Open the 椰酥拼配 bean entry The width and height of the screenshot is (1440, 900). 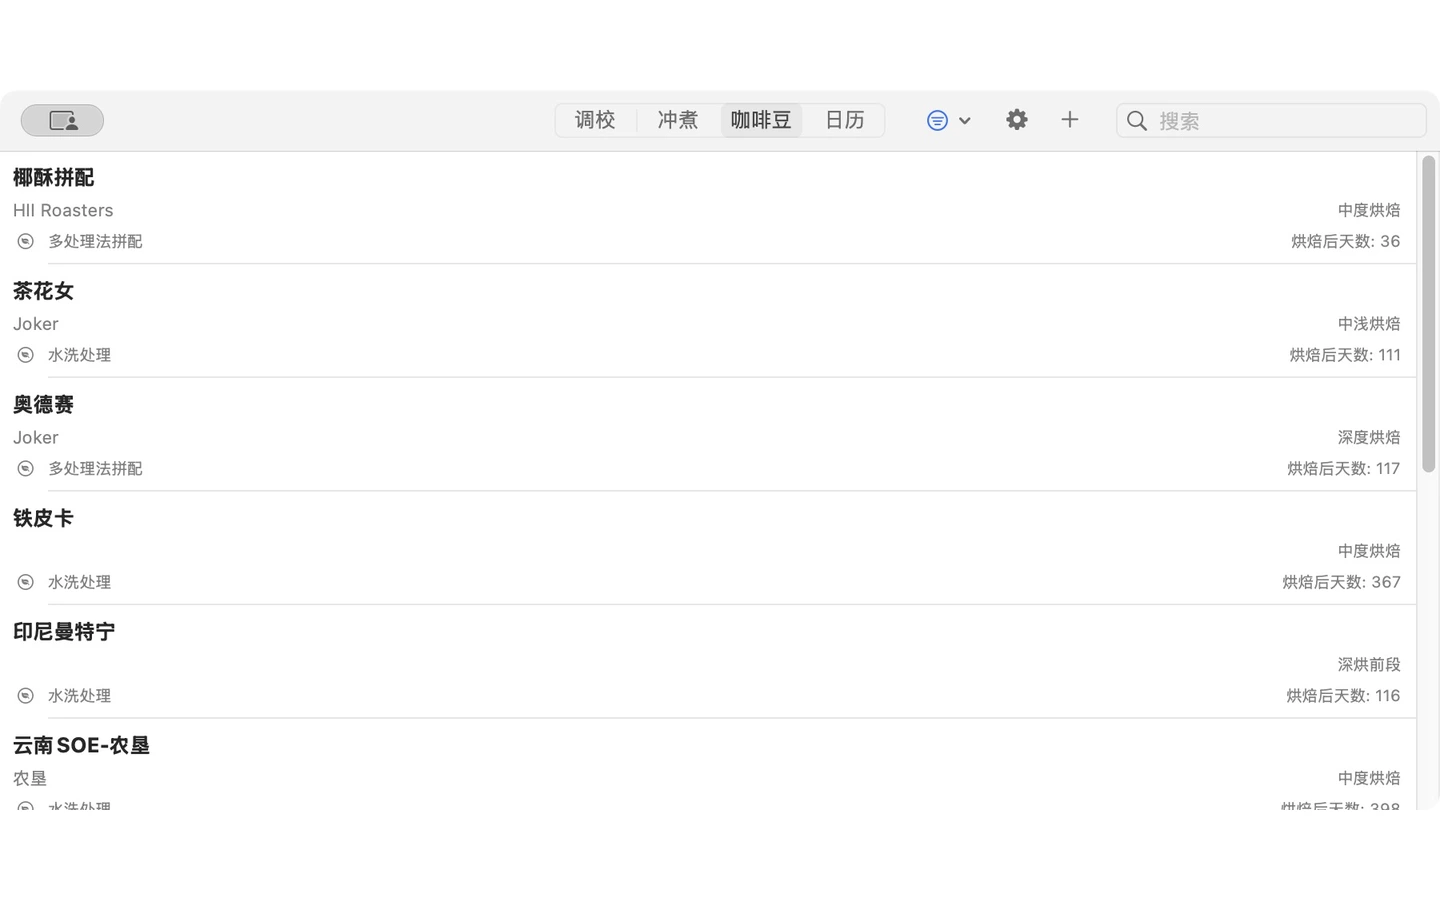[708, 208]
